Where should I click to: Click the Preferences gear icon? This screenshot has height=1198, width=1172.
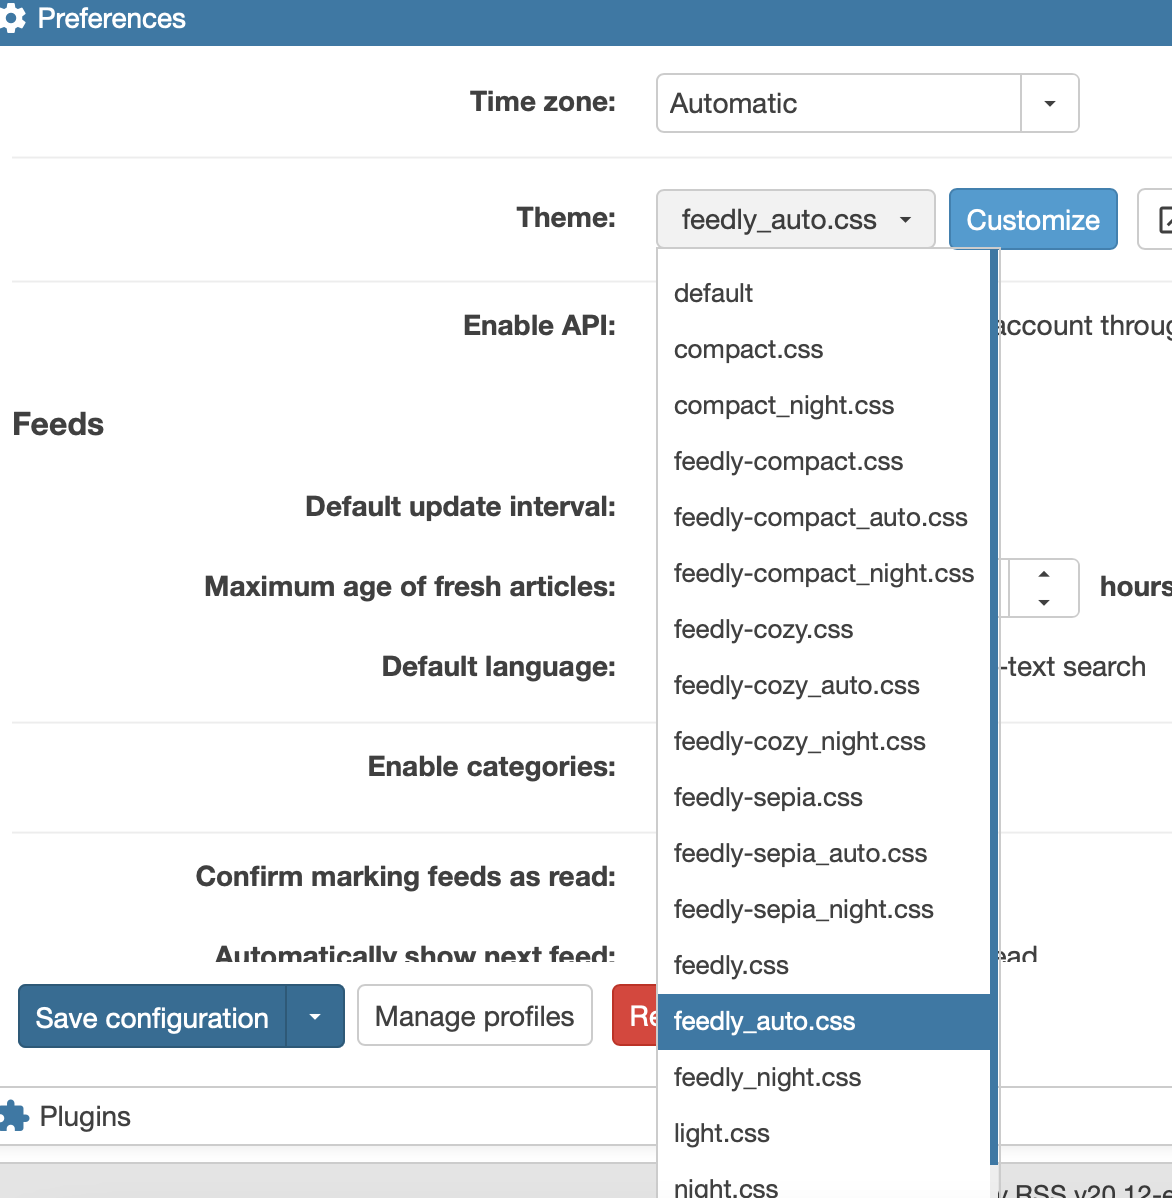[x=11, y=18]
